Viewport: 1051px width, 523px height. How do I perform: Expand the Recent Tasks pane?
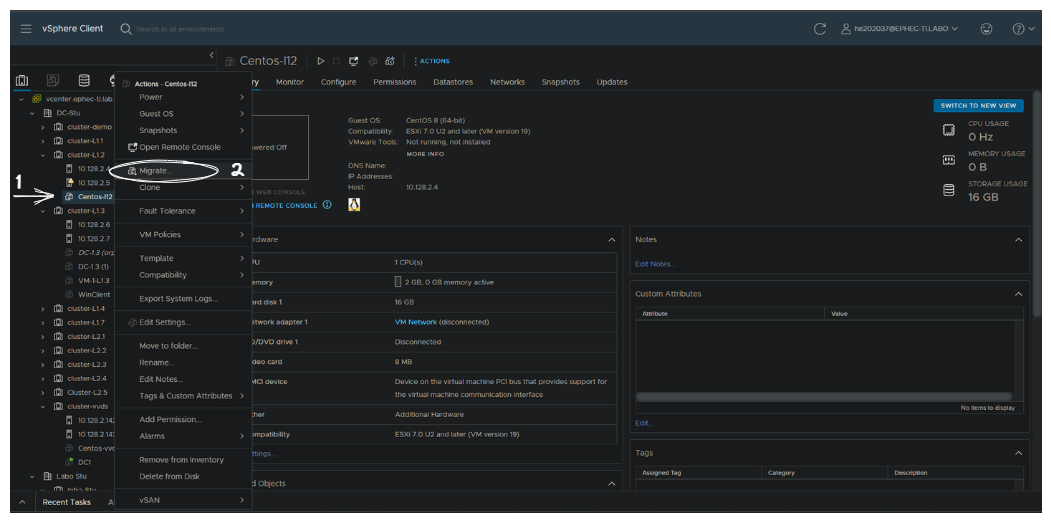pyautogui.click(x=21, y=502)
